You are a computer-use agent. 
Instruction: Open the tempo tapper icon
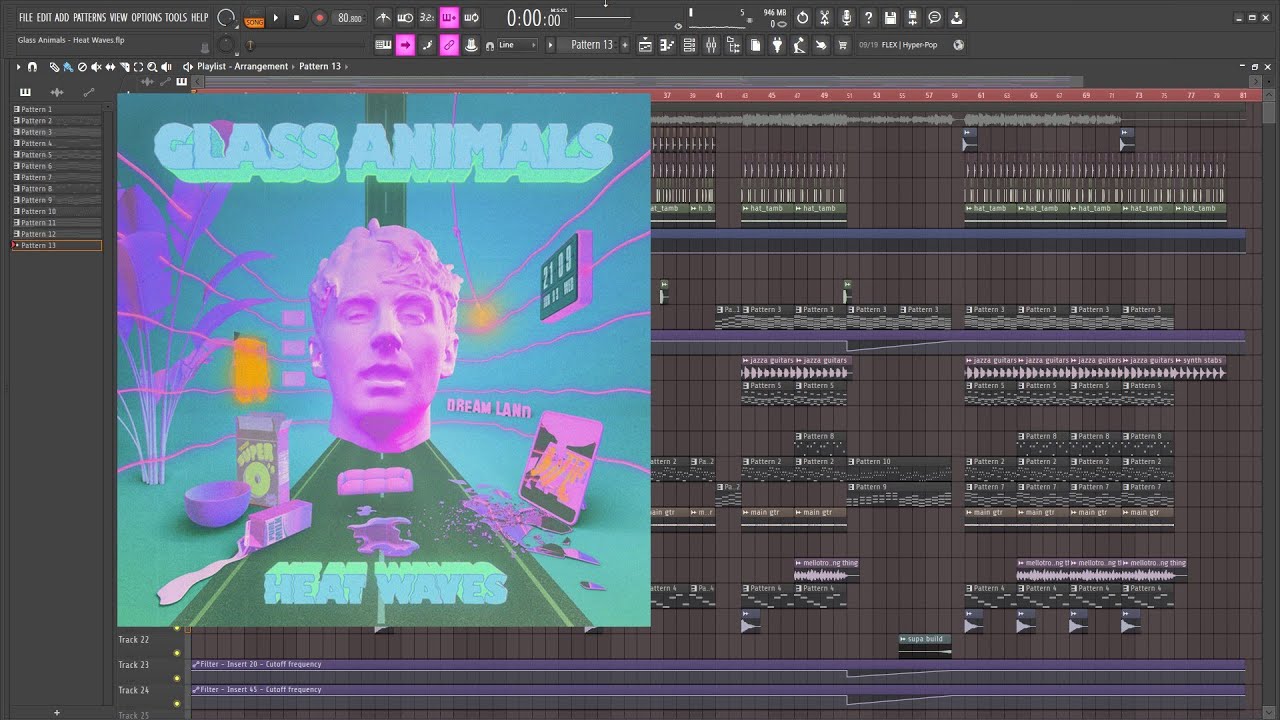pyautogui.click(x=799, y=45)
